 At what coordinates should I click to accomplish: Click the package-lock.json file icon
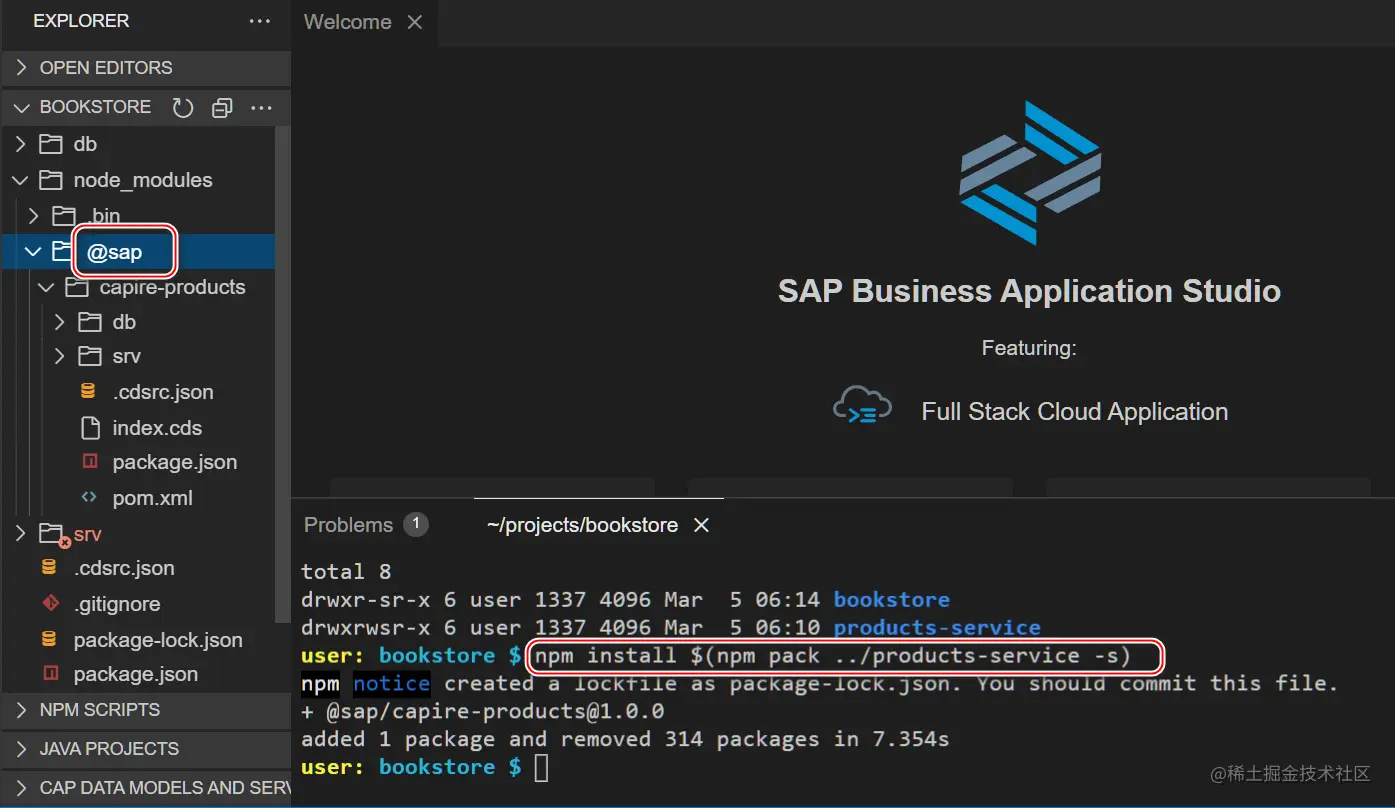tap(49, 639)
